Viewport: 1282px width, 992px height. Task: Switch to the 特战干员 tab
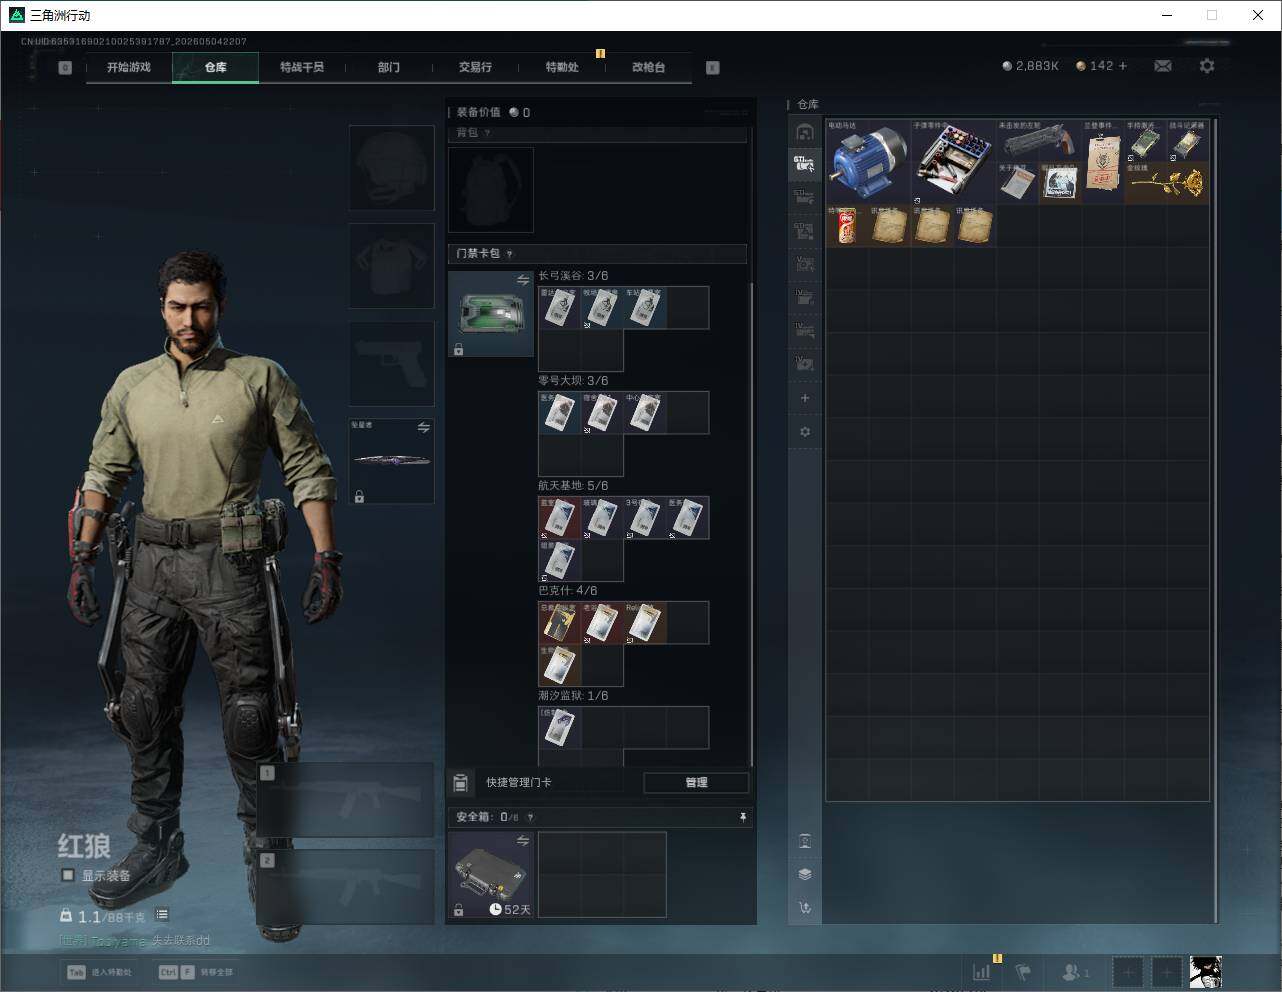coord(302,67)
